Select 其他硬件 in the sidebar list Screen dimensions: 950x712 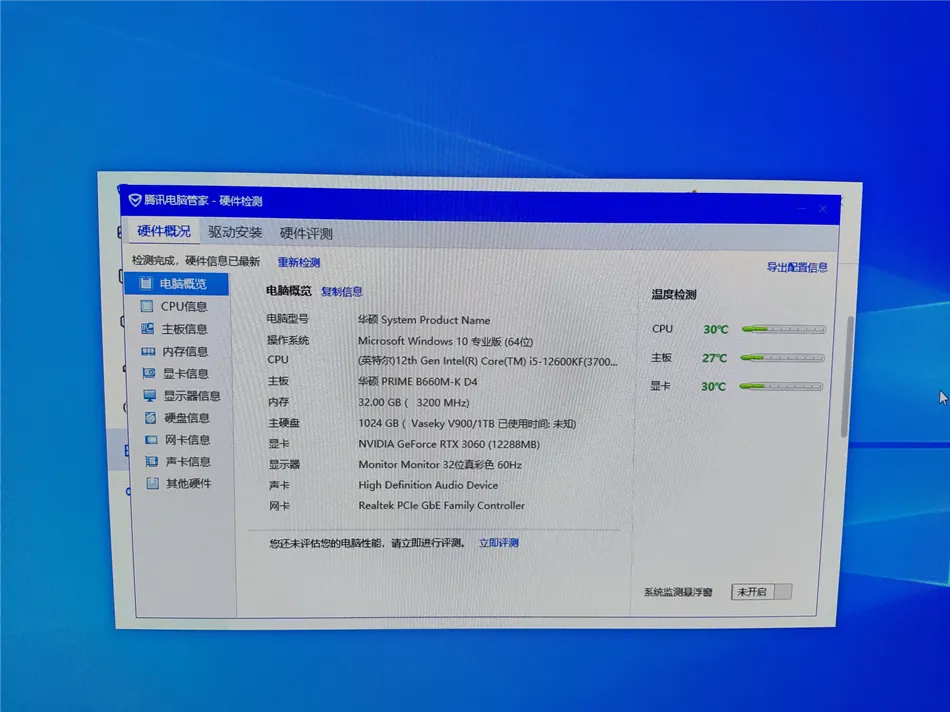(188, 484)
